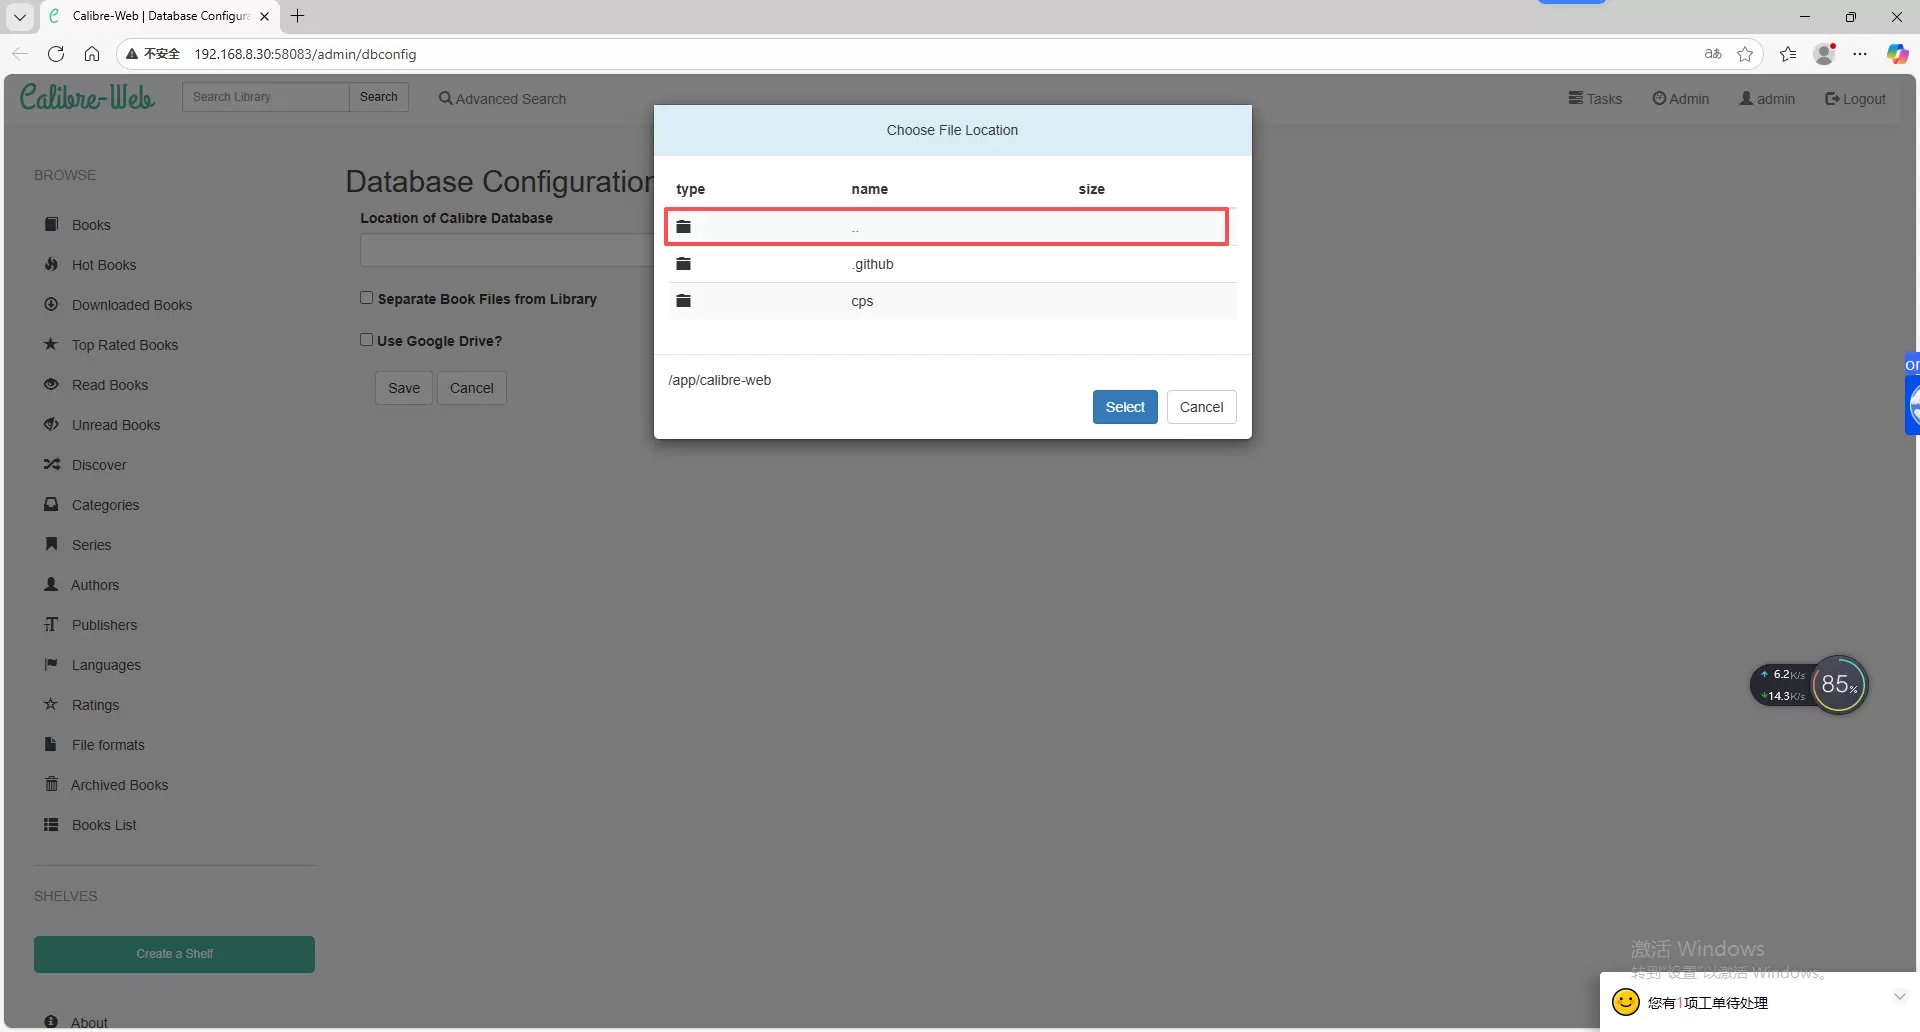
Task: Focus the Search Library input field
Action: point(265,97)
